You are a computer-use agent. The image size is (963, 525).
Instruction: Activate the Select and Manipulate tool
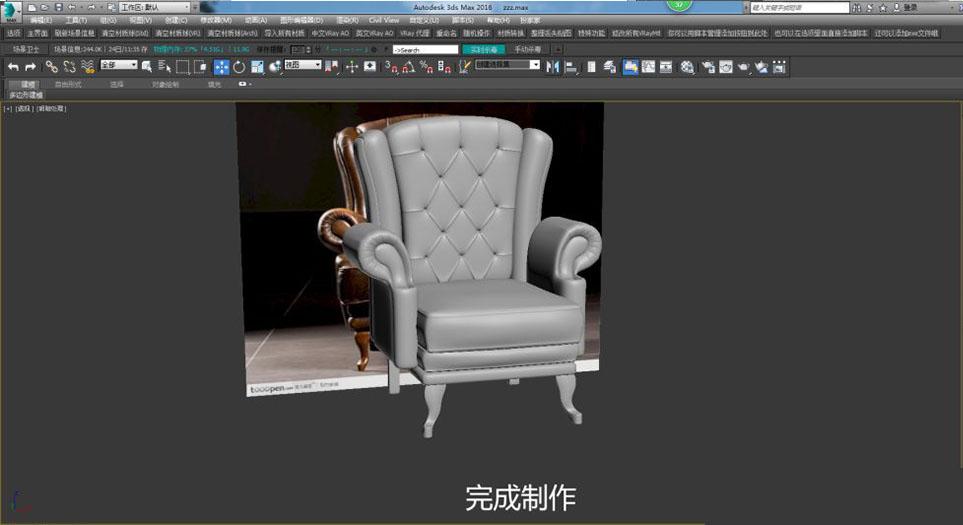(x=352, y=67)
